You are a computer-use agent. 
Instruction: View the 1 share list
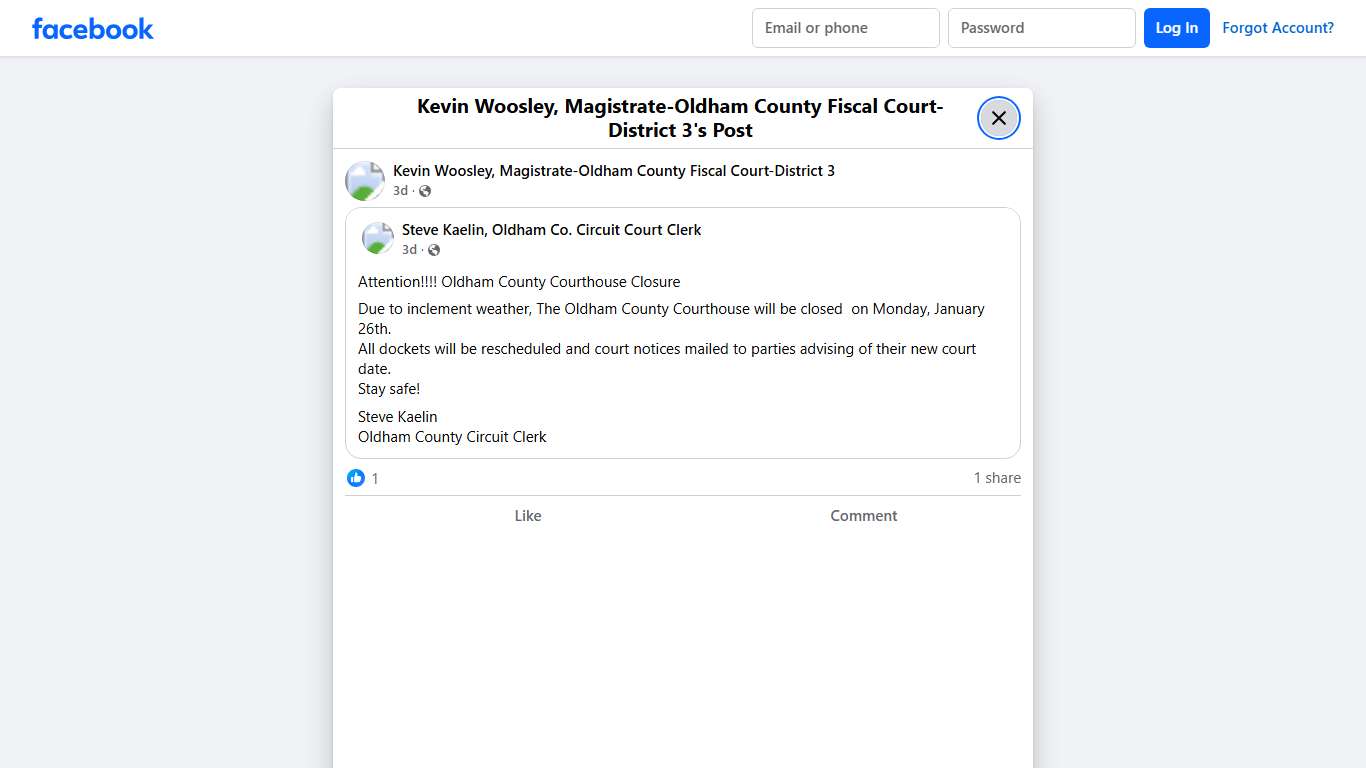pyautogui.click(x=997, y=478)
